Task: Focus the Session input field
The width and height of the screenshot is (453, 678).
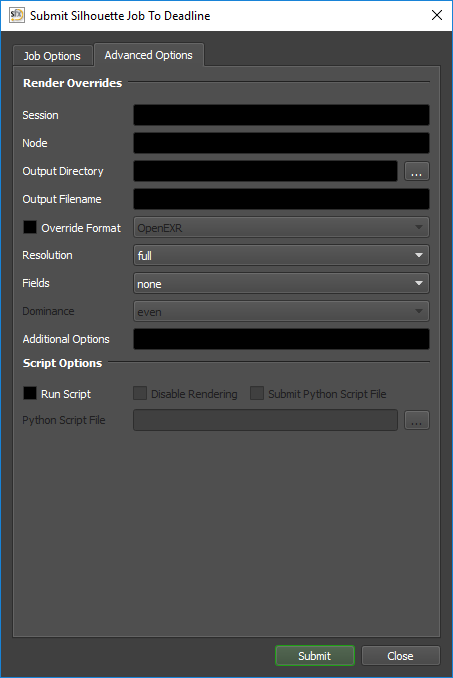Action: [x=281, y=115]
